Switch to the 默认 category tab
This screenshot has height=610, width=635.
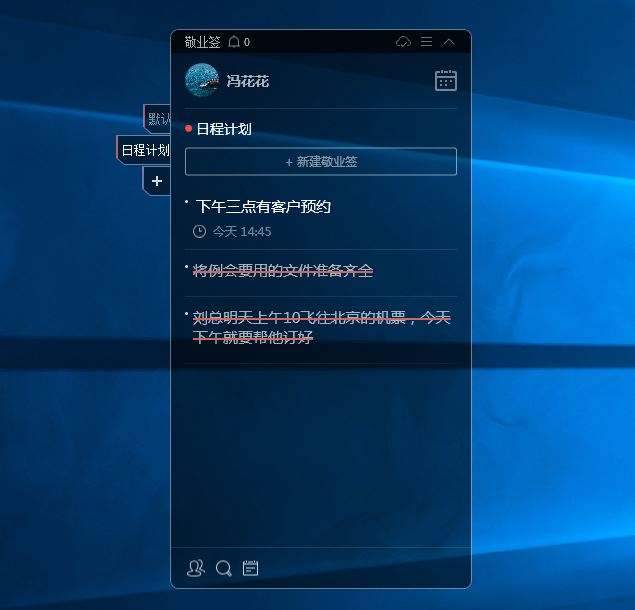coord(158,119)
